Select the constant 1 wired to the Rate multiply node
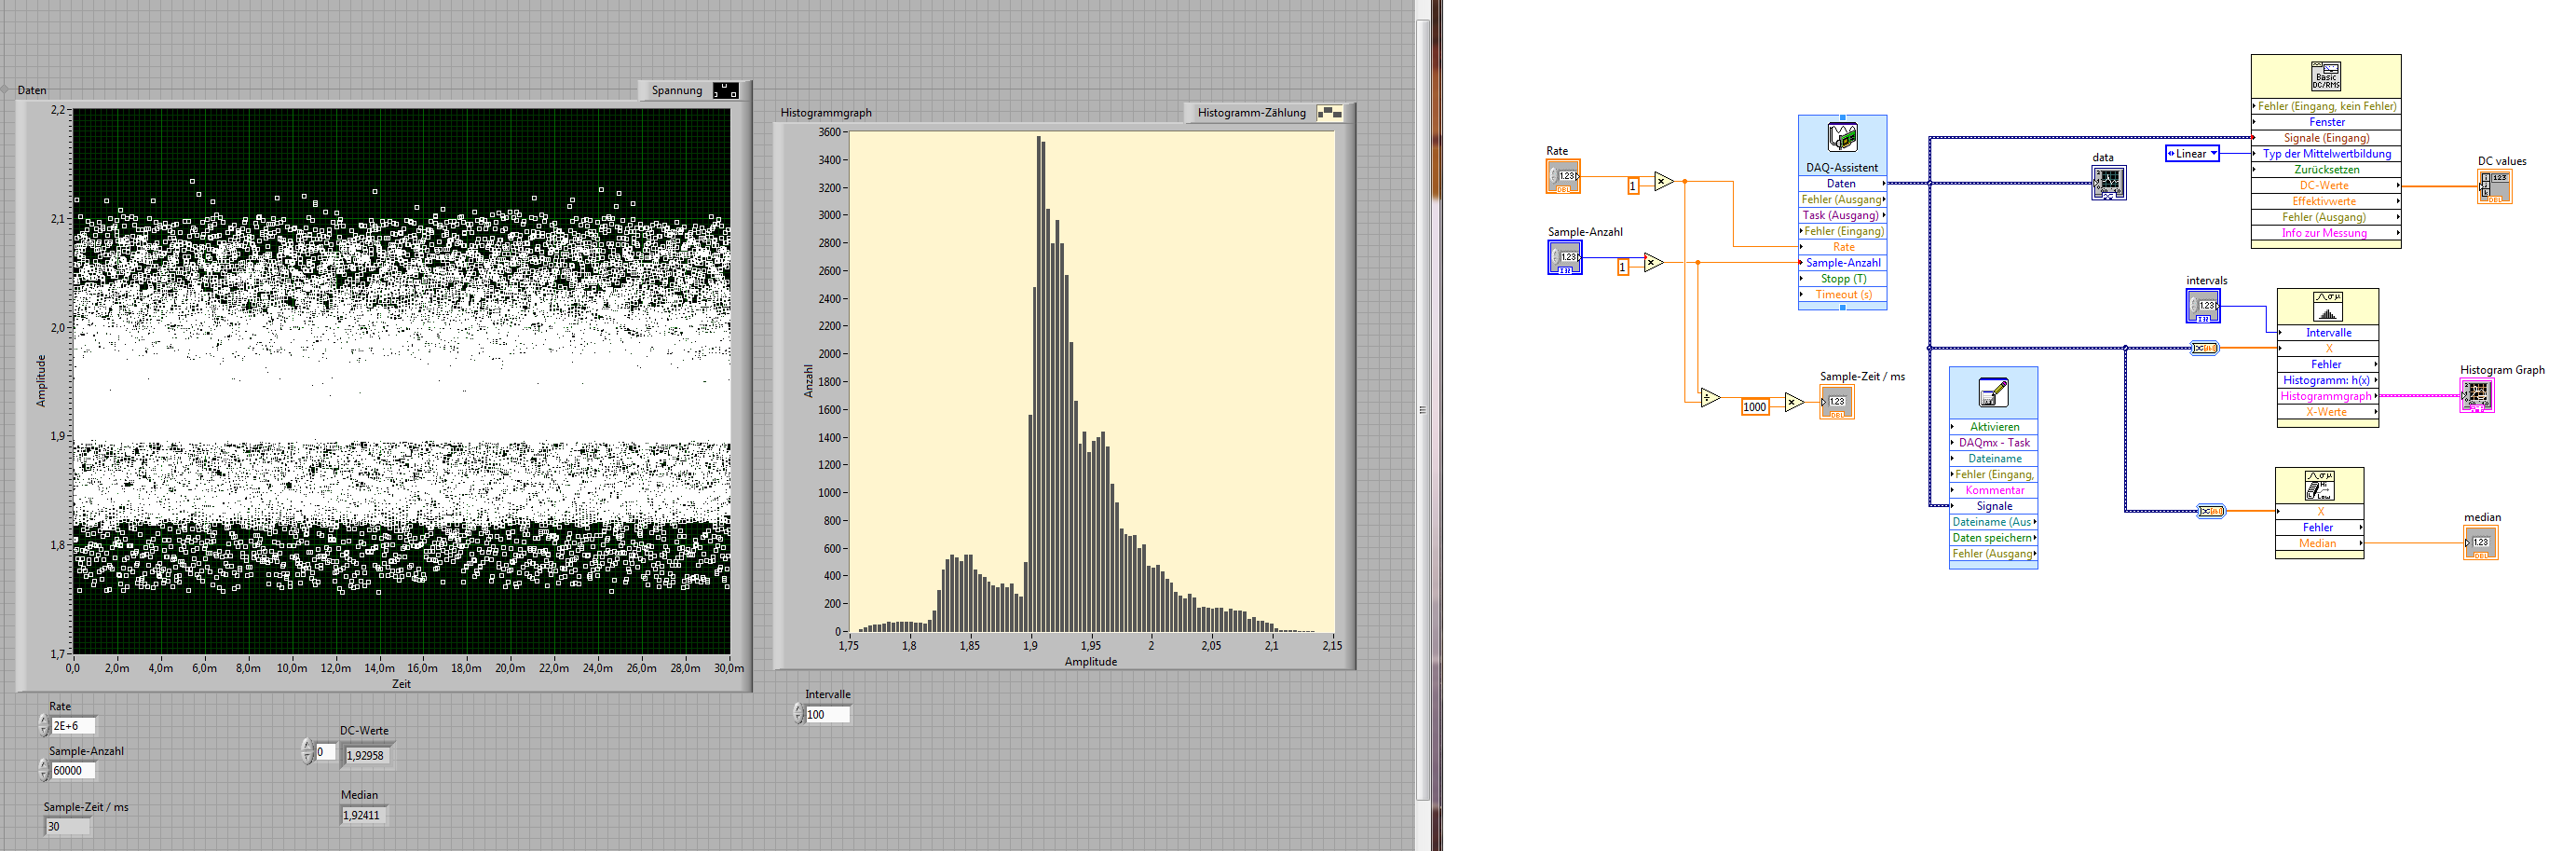The width and height of the screenshot is (2576, 851). coord(1633,186)
